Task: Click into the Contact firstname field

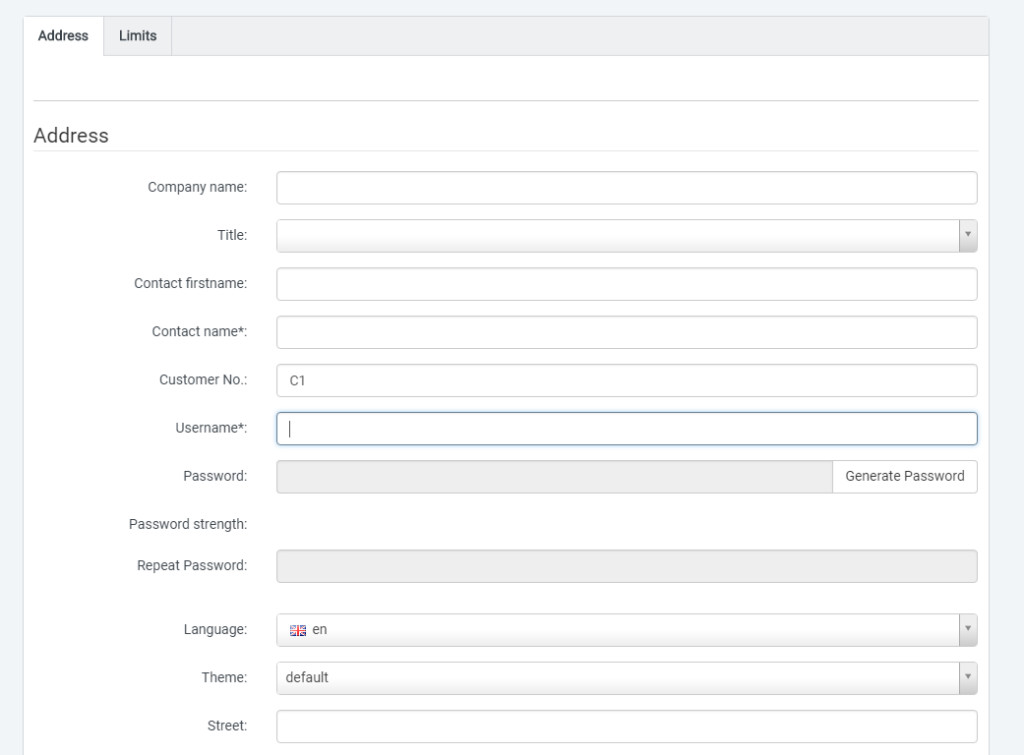Action: point(626,284)
